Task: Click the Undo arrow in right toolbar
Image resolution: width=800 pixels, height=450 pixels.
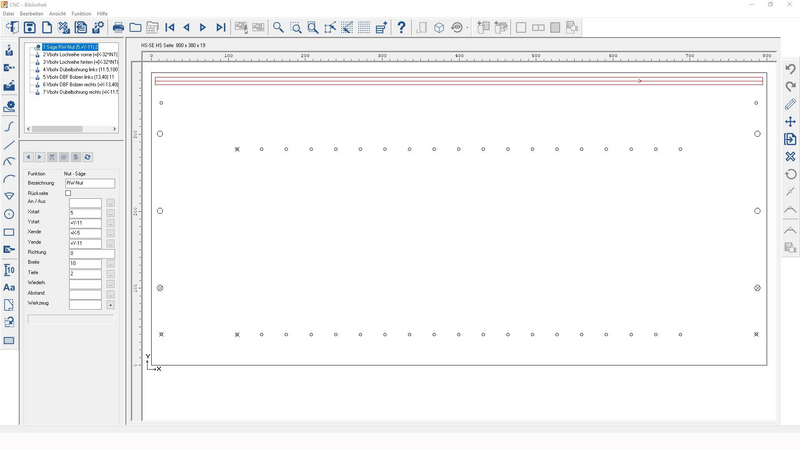Action: (x=790, y=68)
